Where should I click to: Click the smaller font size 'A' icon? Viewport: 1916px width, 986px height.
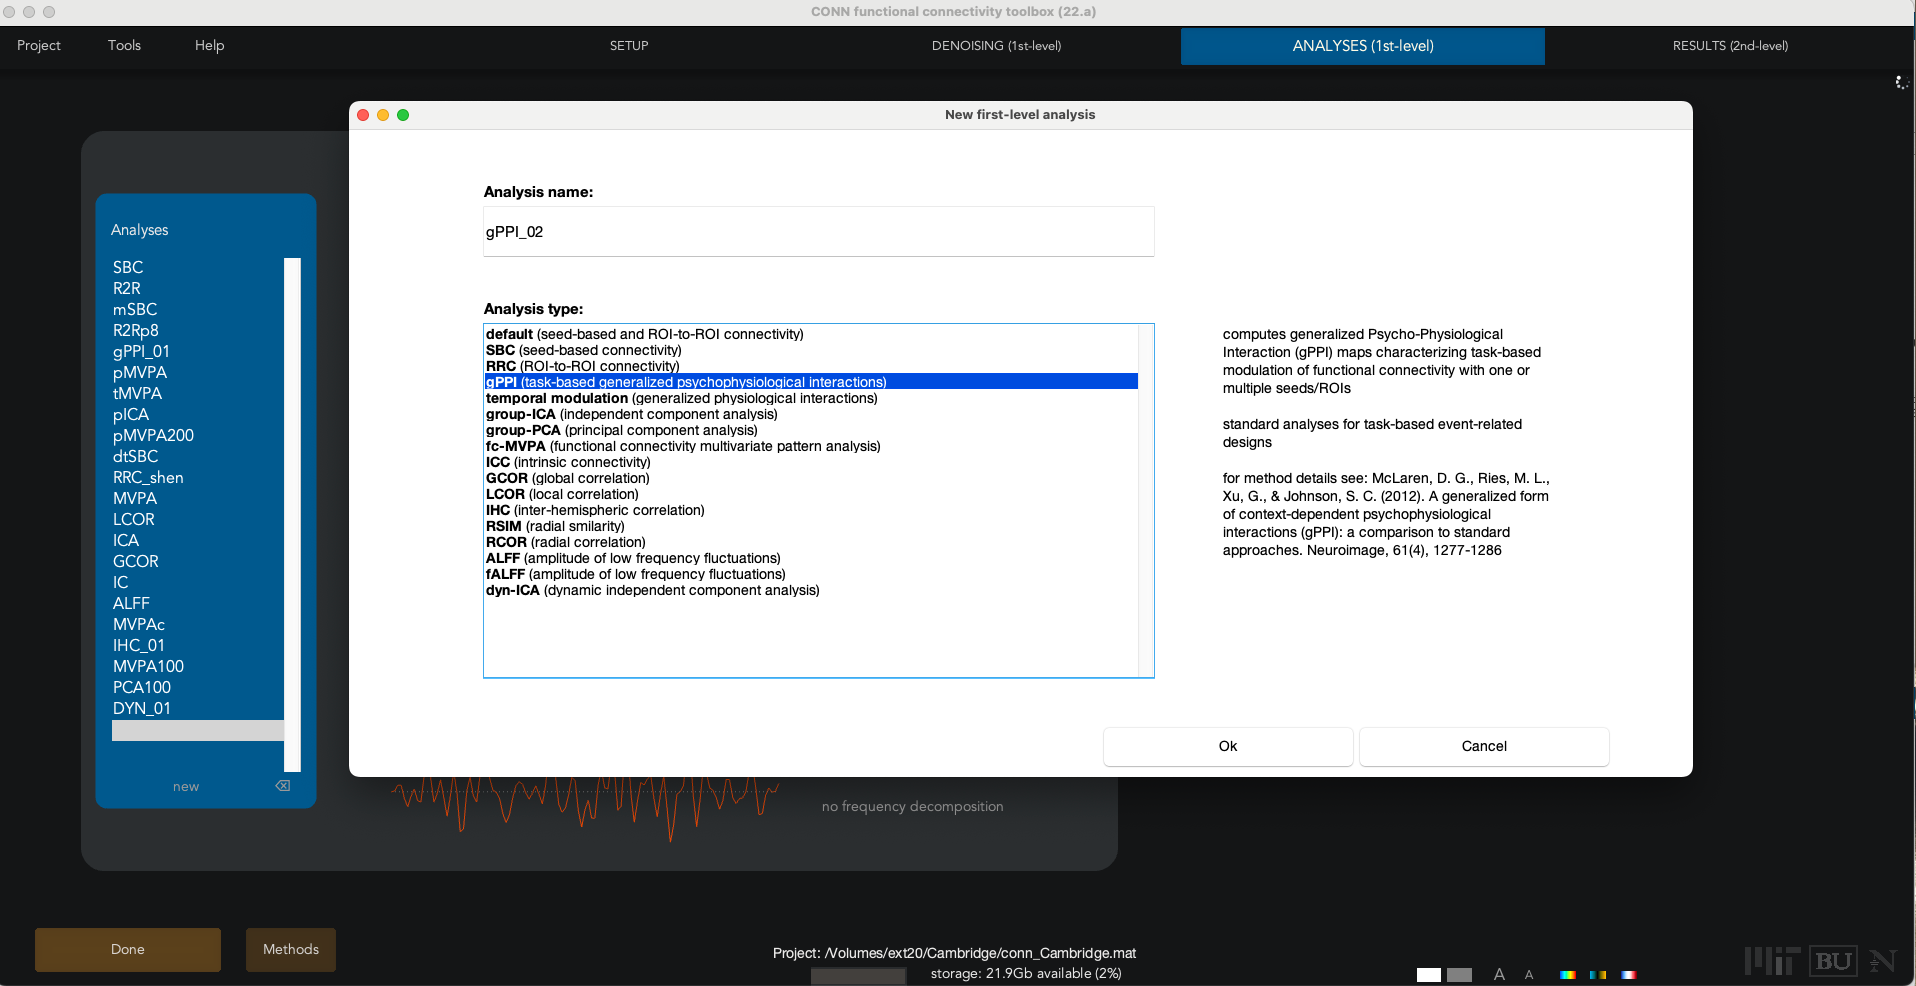[x=1529, y=975]
